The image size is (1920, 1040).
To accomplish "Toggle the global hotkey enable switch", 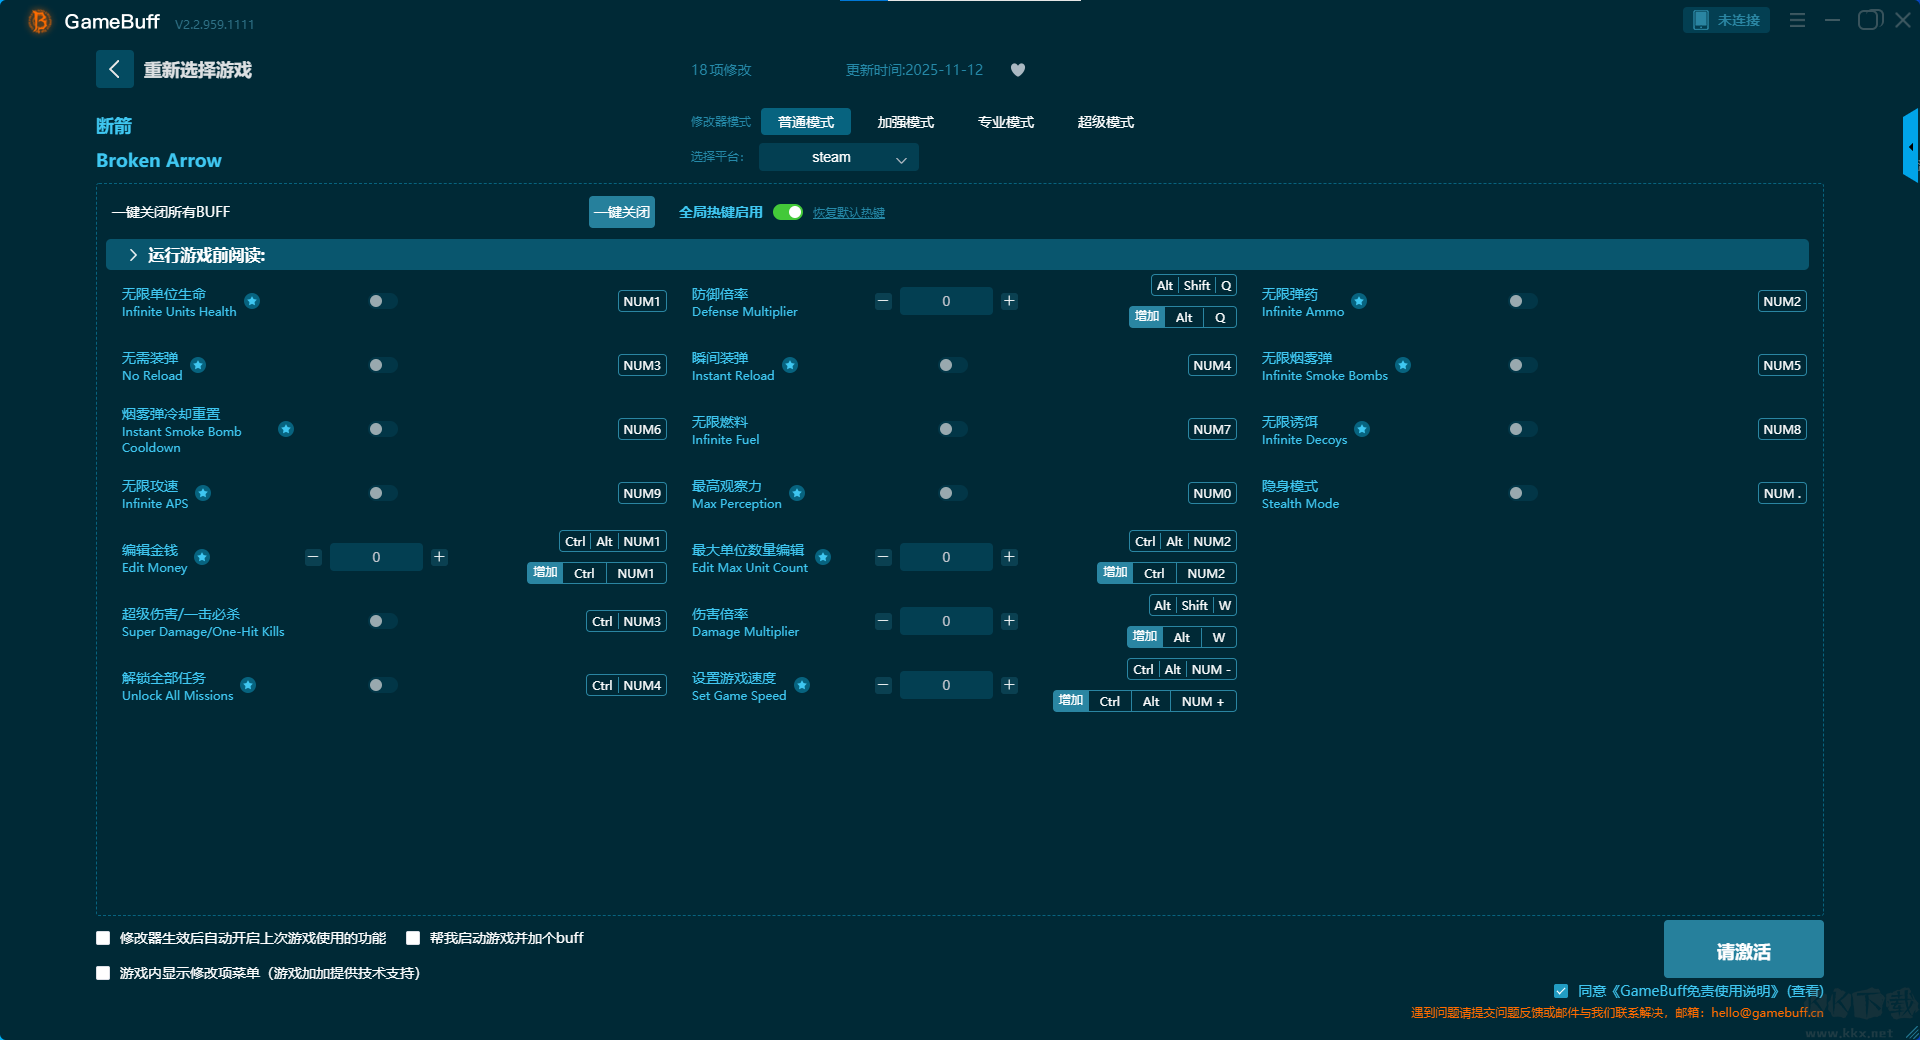I will [788, 212].
